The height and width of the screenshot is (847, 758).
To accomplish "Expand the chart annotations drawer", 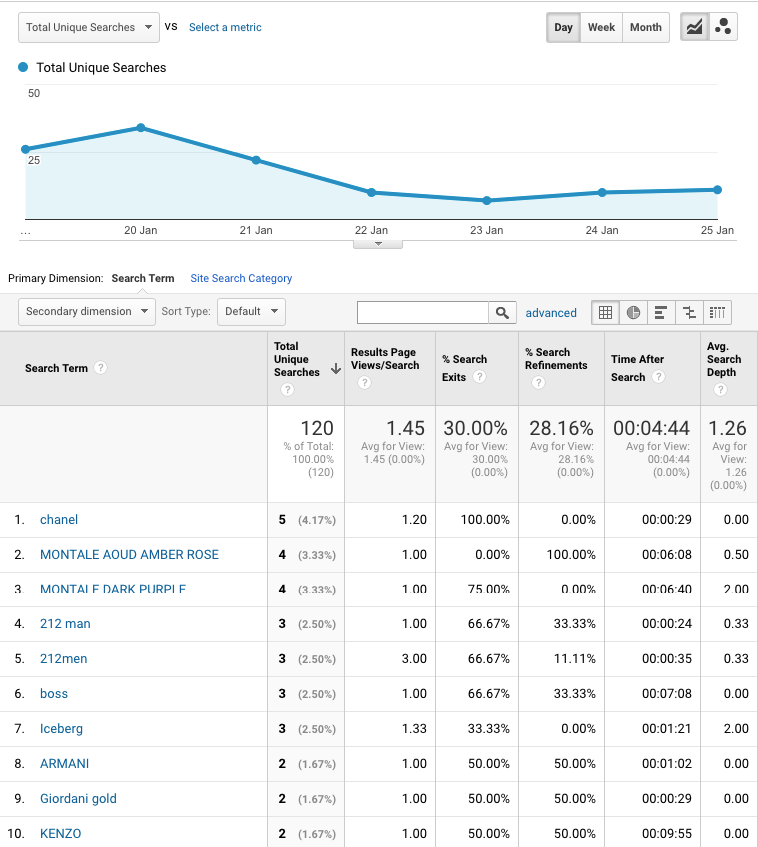I will point(378,244).
